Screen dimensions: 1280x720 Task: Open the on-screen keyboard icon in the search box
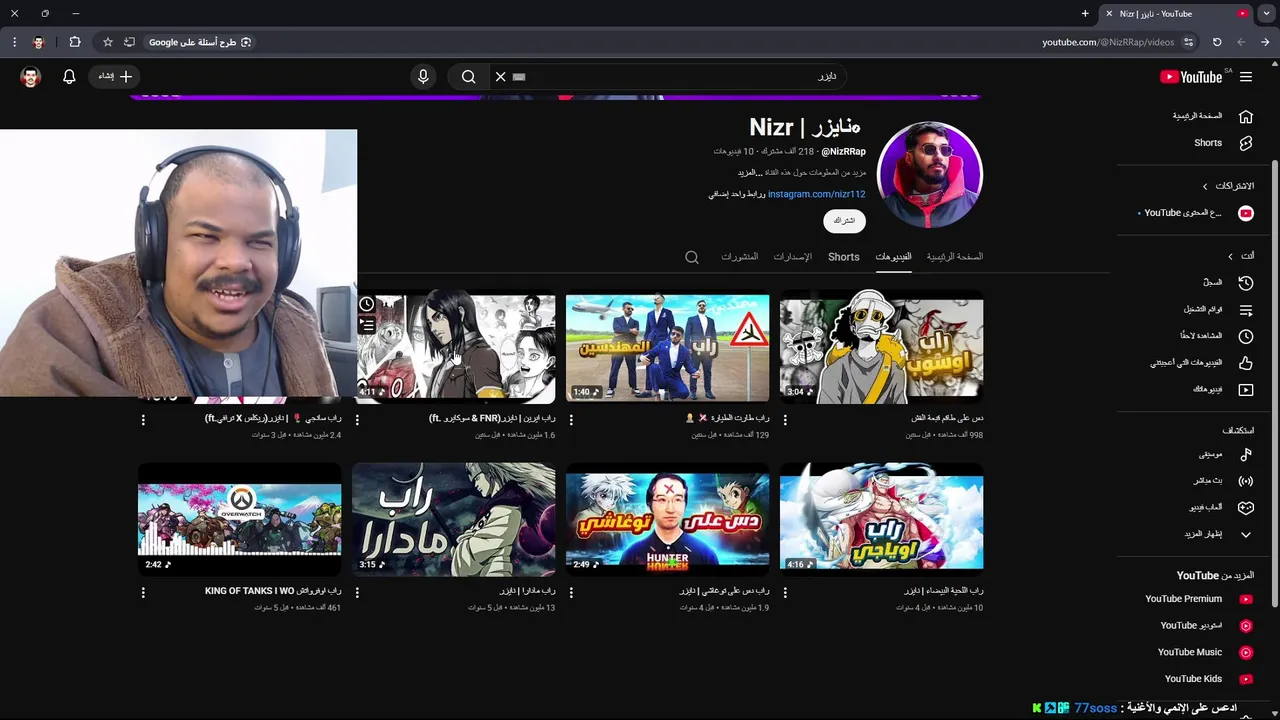(519, 77)
